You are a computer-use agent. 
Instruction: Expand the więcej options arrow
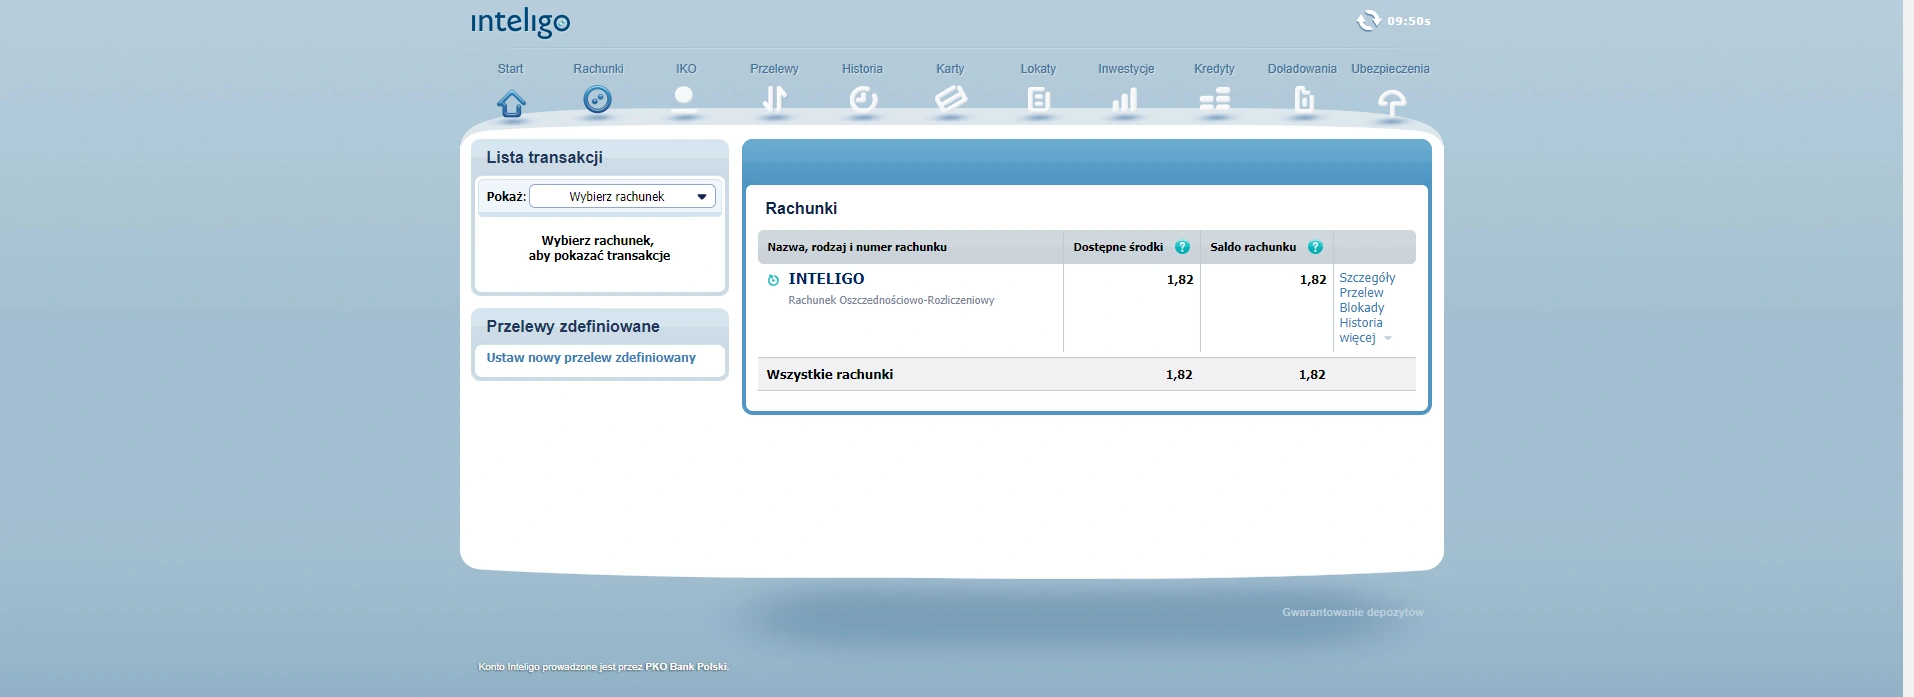1387,339
